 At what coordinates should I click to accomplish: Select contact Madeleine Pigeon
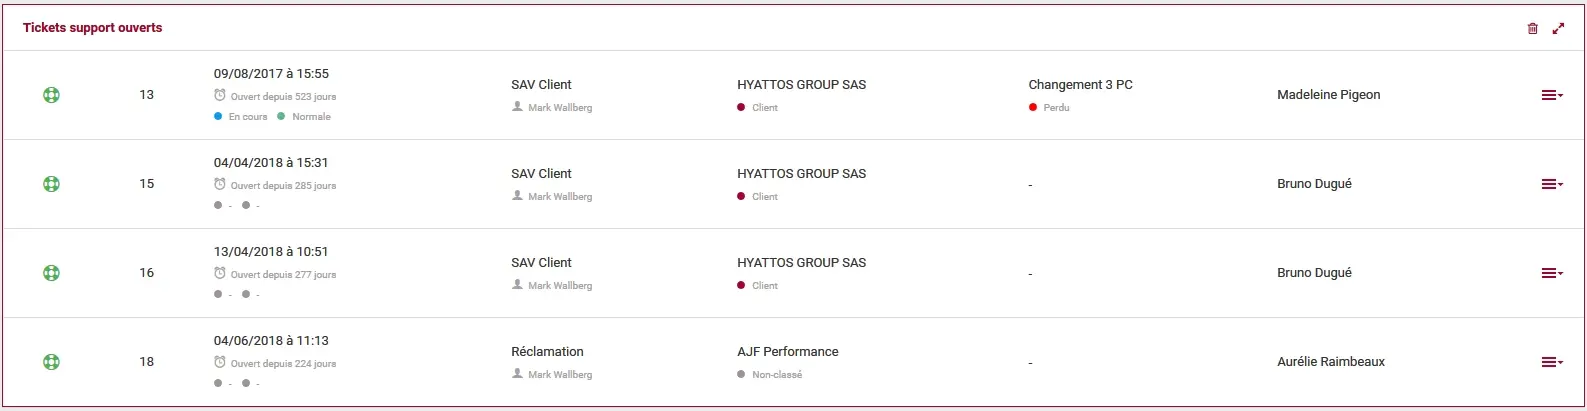pos(1328,95)
